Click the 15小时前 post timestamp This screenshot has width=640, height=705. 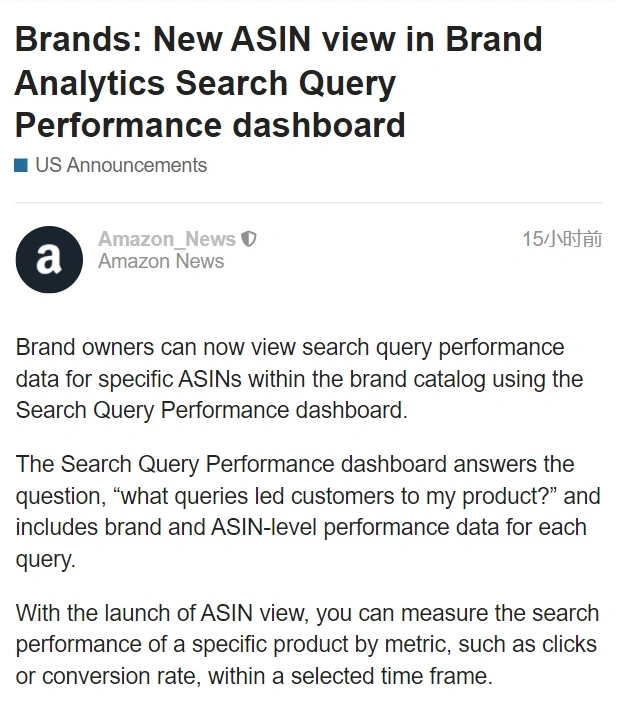(562, 239)
